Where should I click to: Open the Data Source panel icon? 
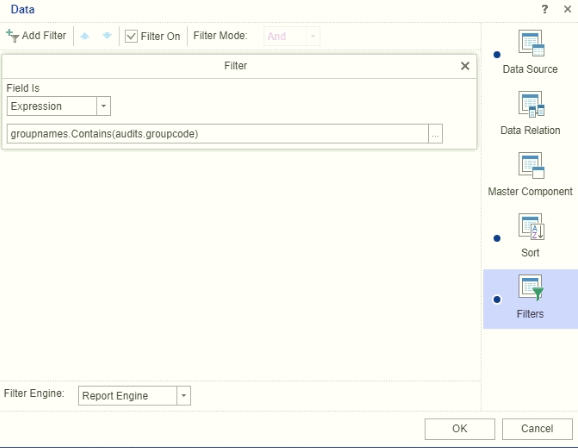pos(531,43)
